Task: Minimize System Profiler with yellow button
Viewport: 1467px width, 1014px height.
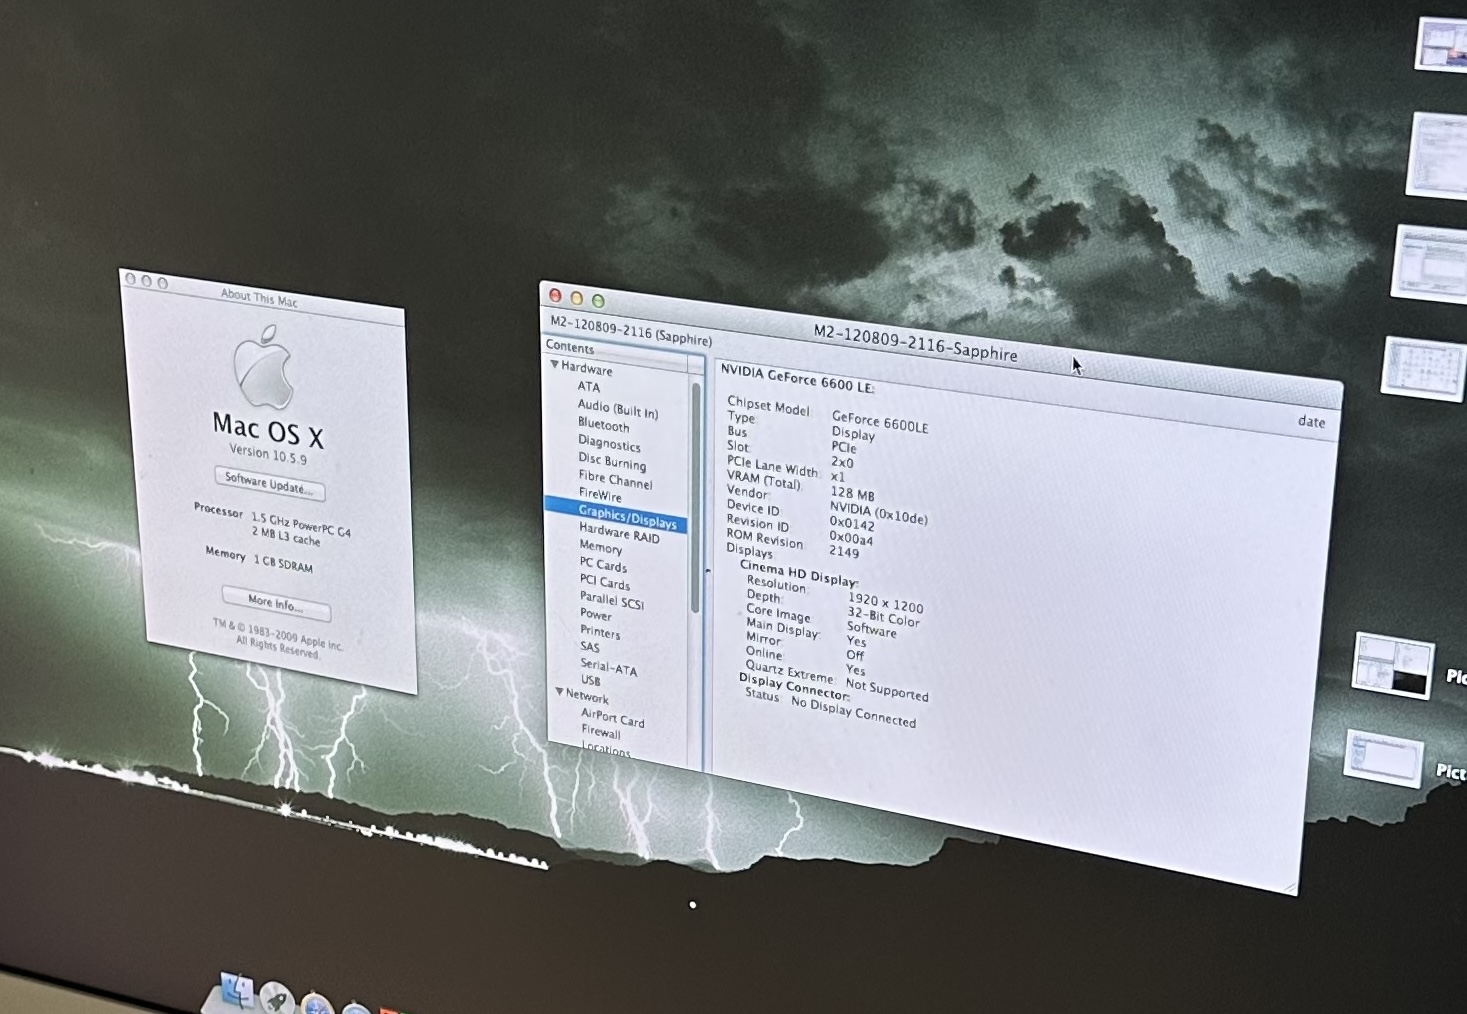Action: [576, 298]
